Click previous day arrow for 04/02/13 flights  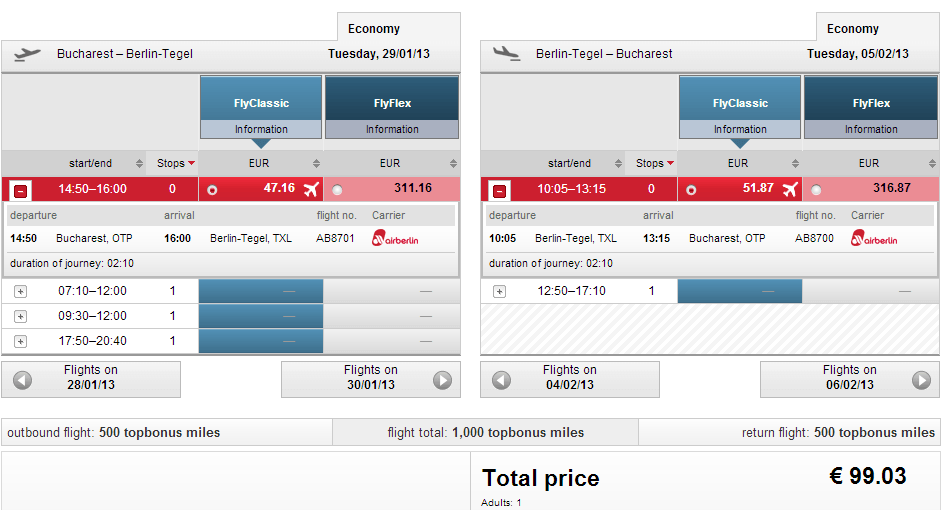click(x=501, y=380)
